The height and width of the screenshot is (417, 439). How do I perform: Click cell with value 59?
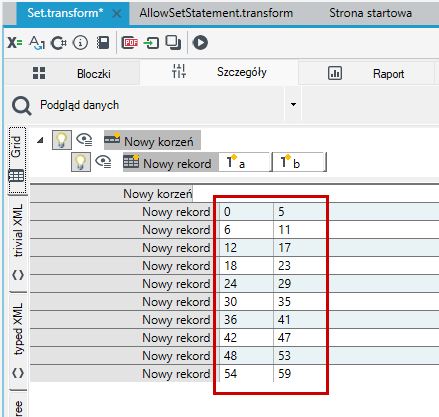[300, 374]
